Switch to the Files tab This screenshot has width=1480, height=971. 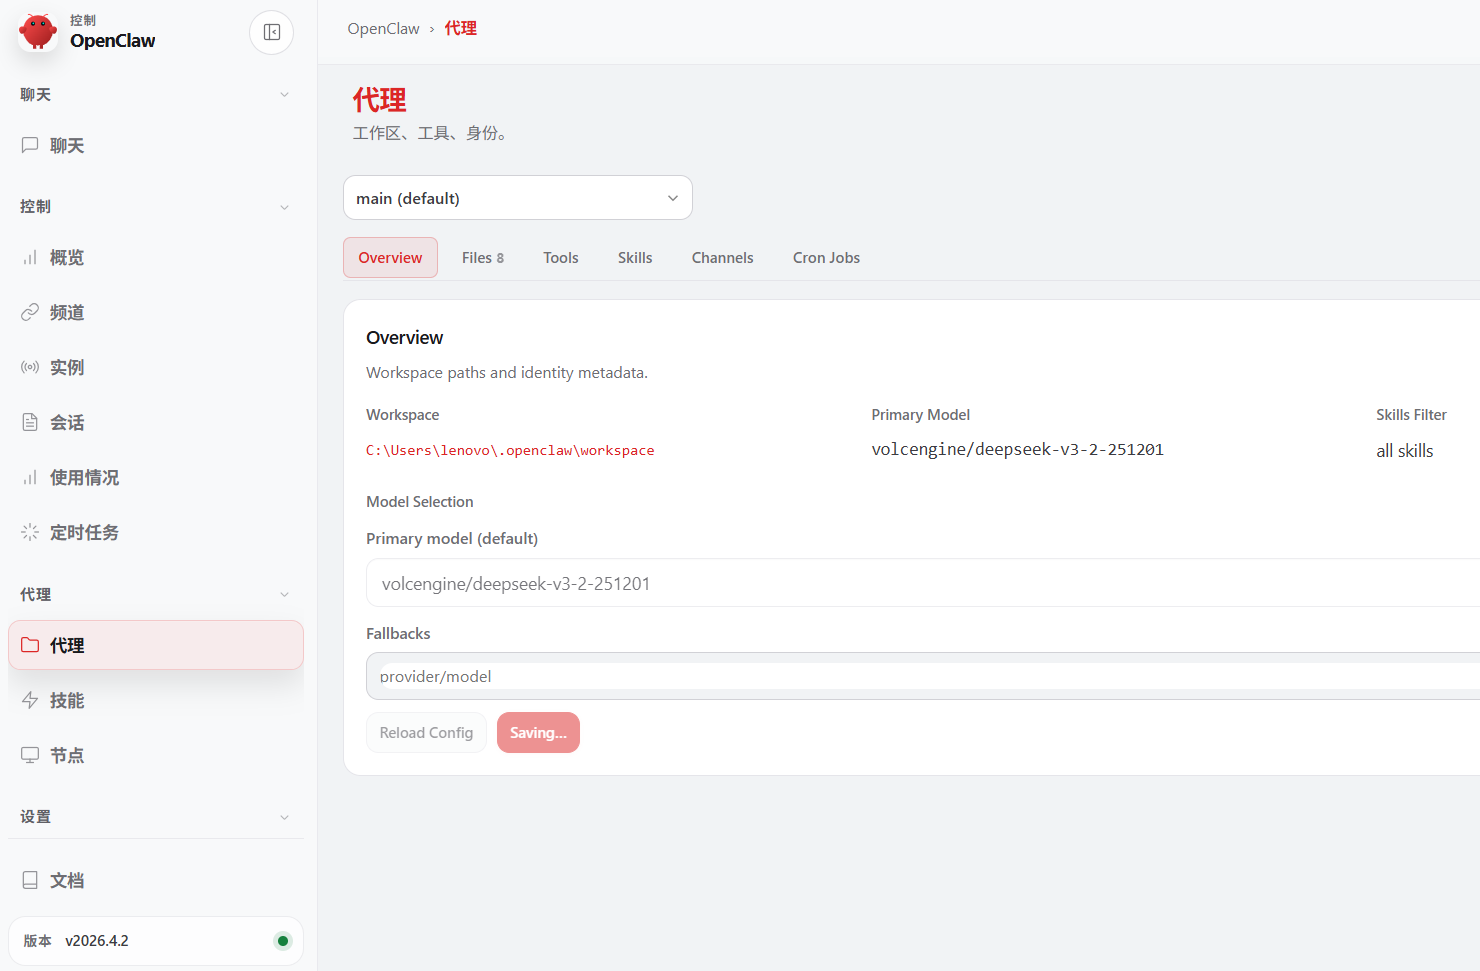(482, 257)
